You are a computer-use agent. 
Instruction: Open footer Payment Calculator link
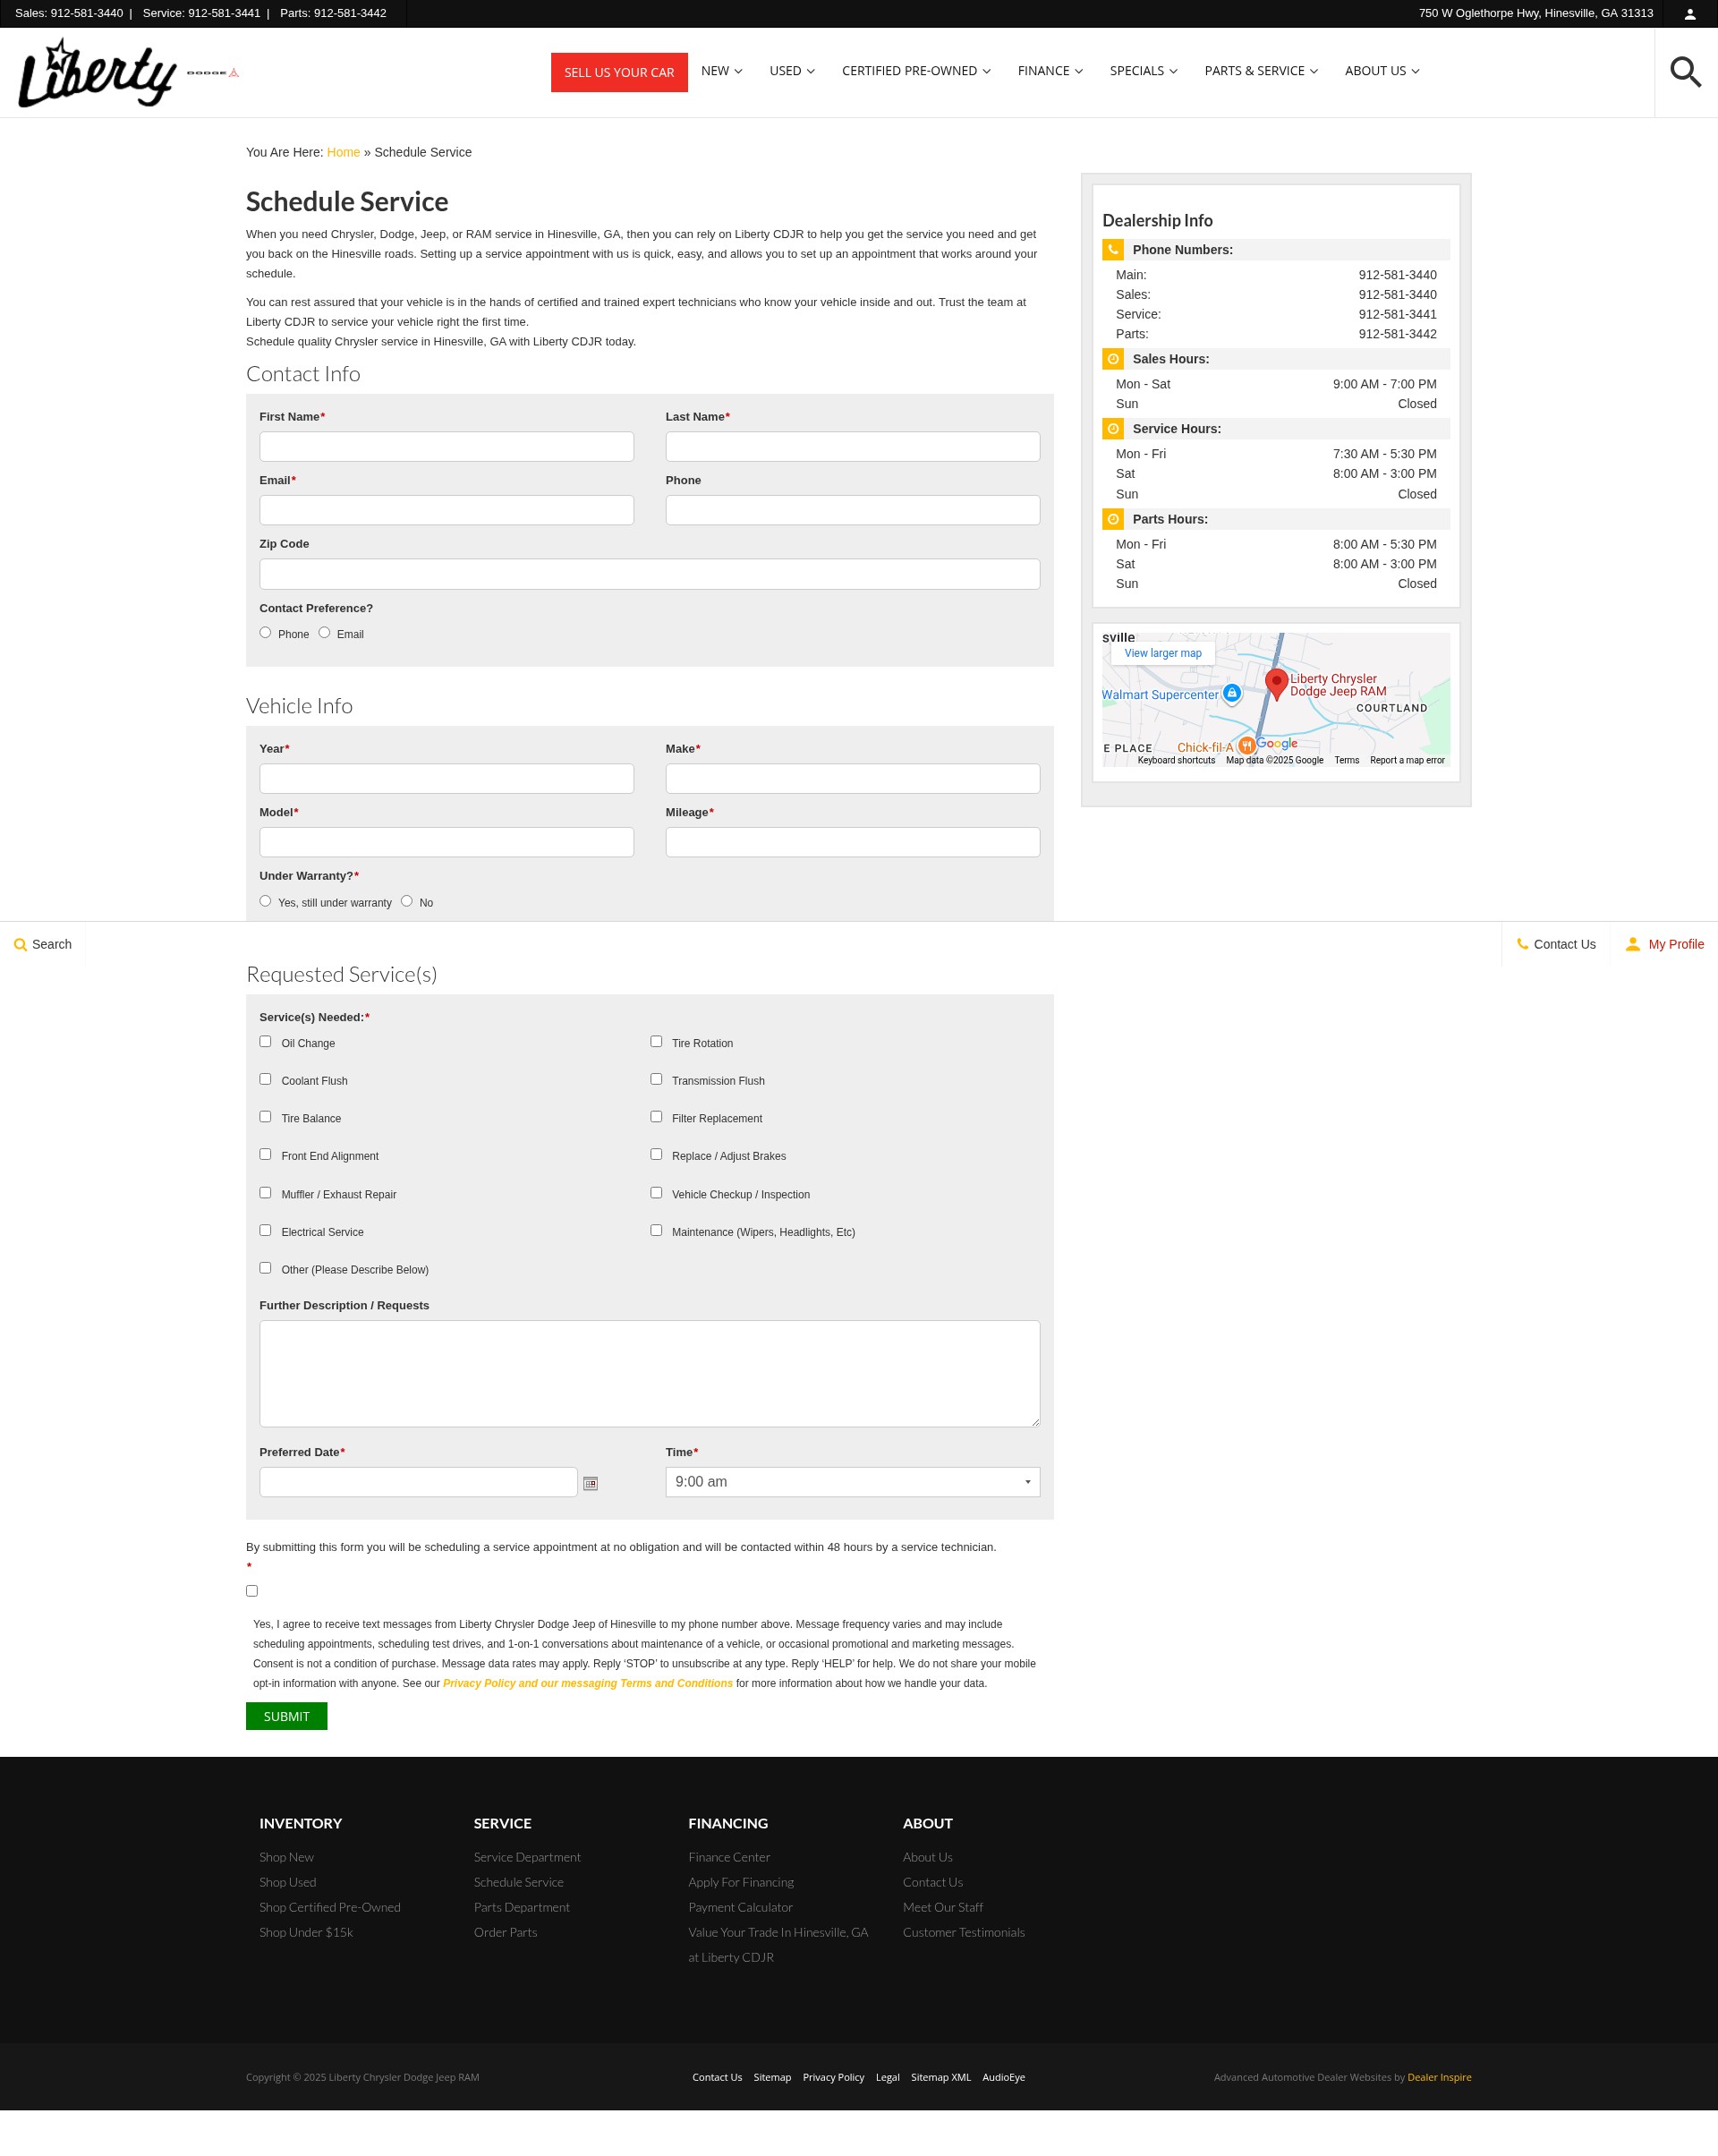740,1907
